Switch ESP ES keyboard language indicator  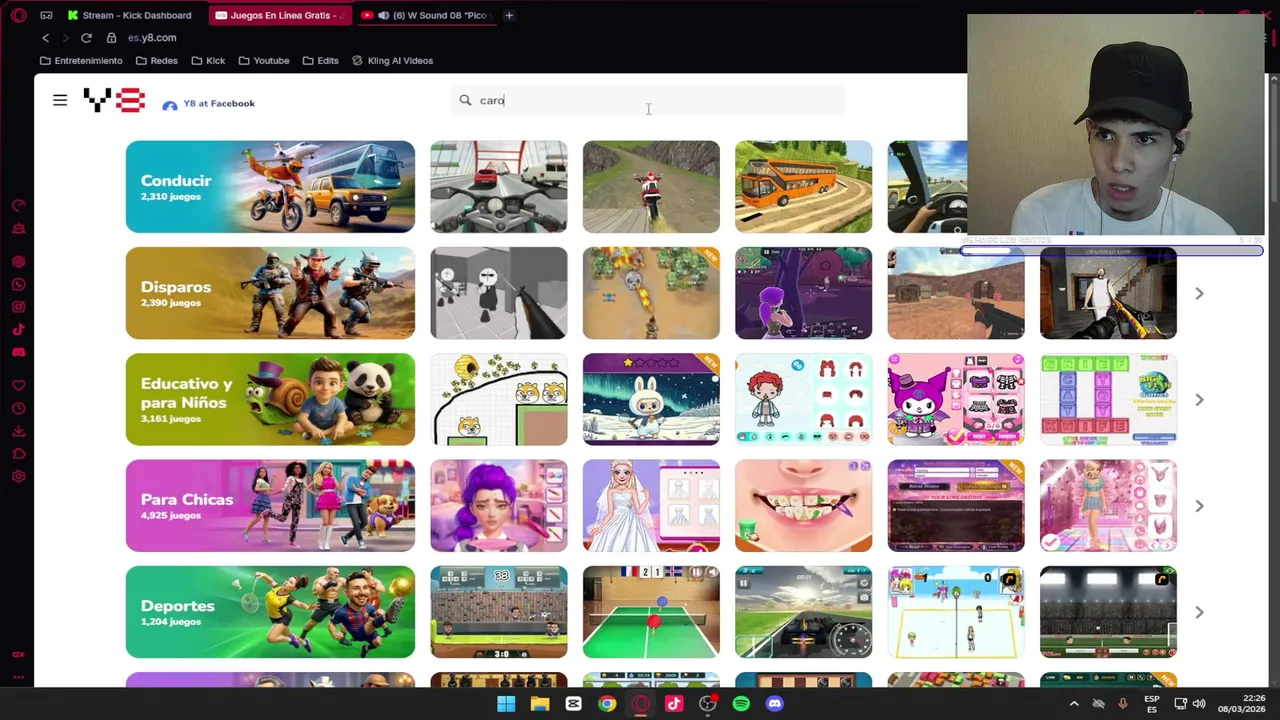(1152, 704)
